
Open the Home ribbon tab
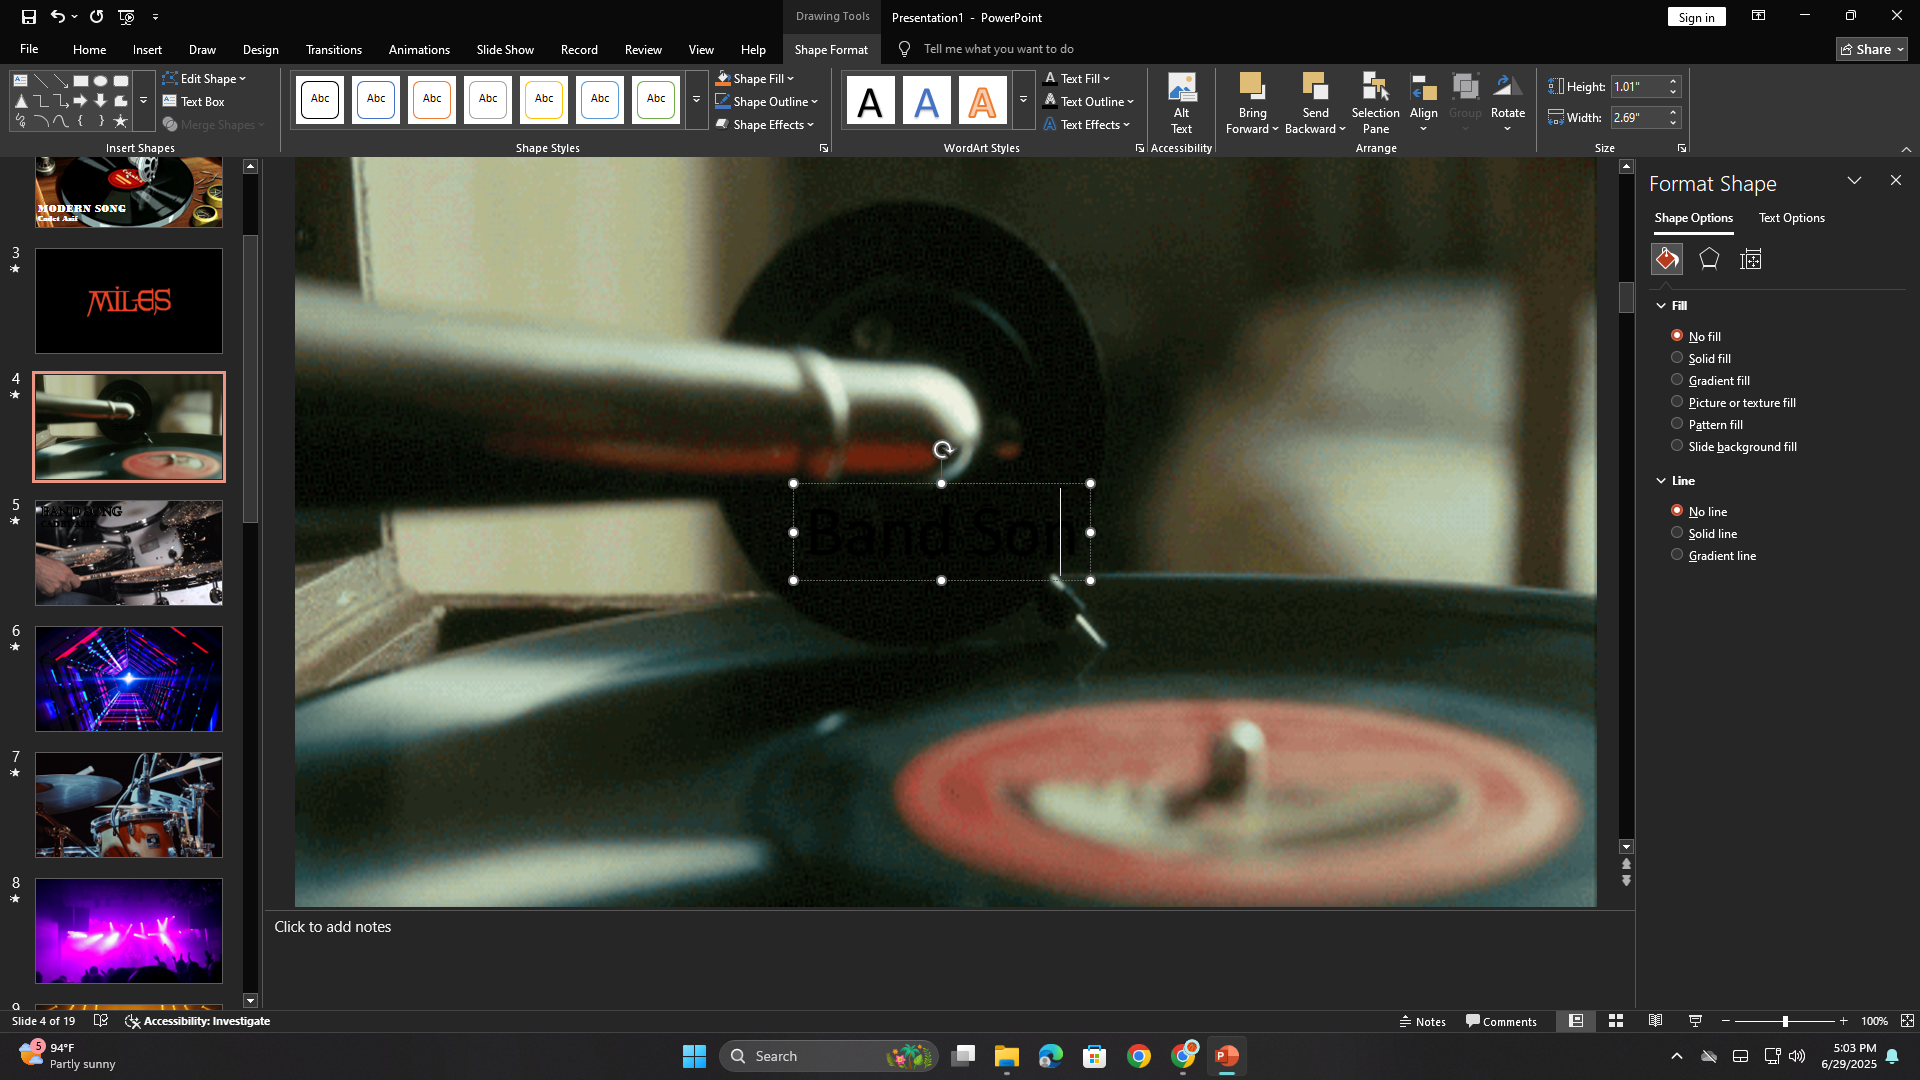(x=89, y=49)
